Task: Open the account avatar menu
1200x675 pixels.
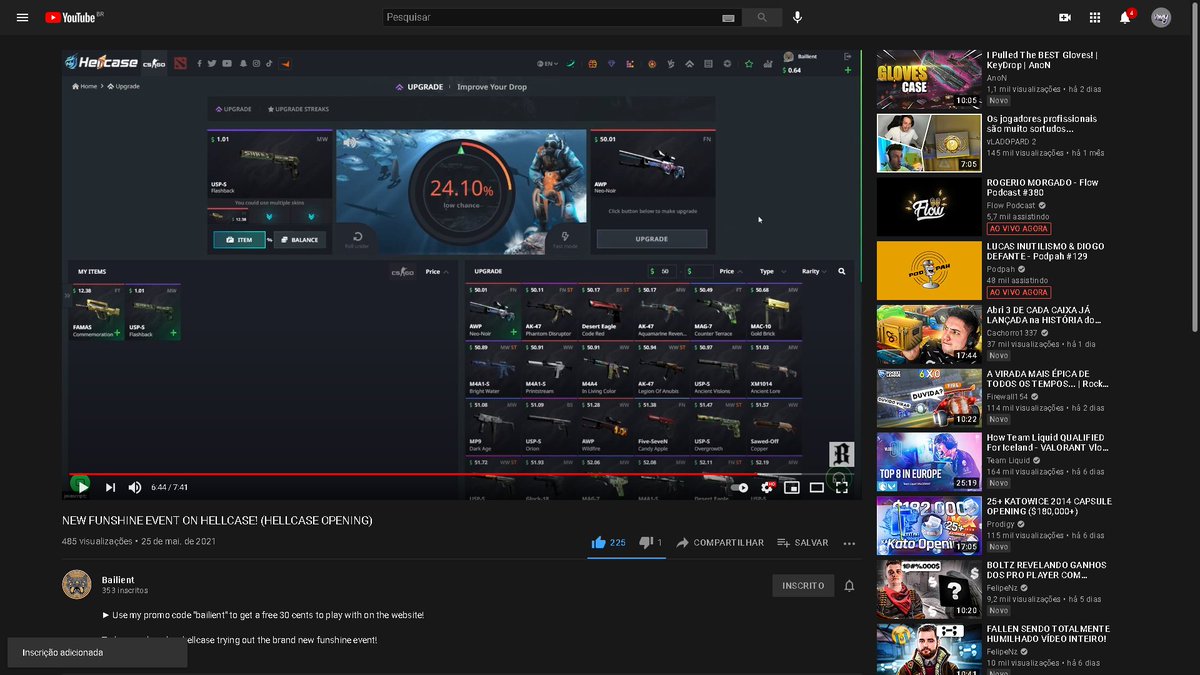Action: (1161, 17)
